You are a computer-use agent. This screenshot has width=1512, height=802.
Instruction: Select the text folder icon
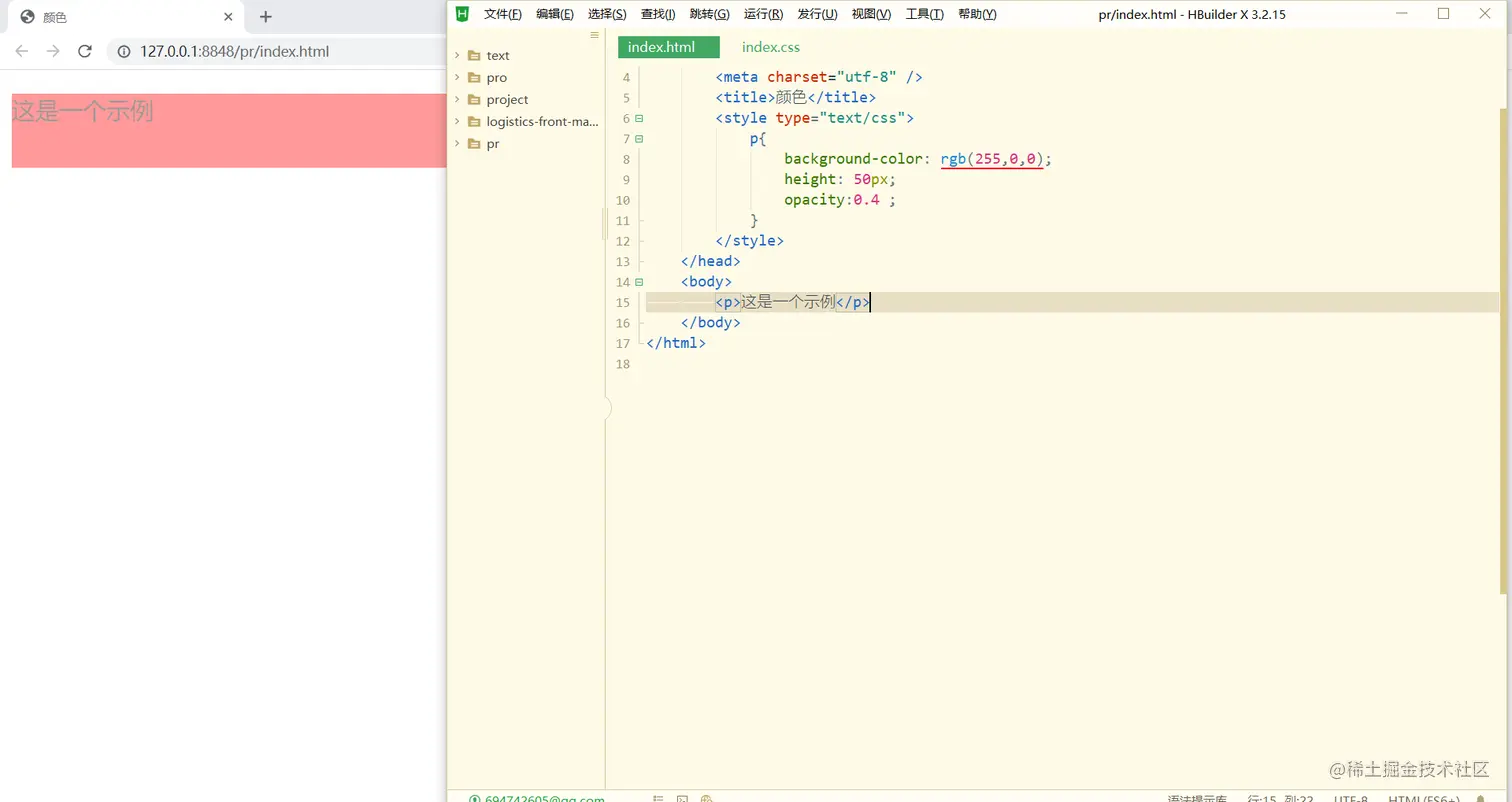474,55
